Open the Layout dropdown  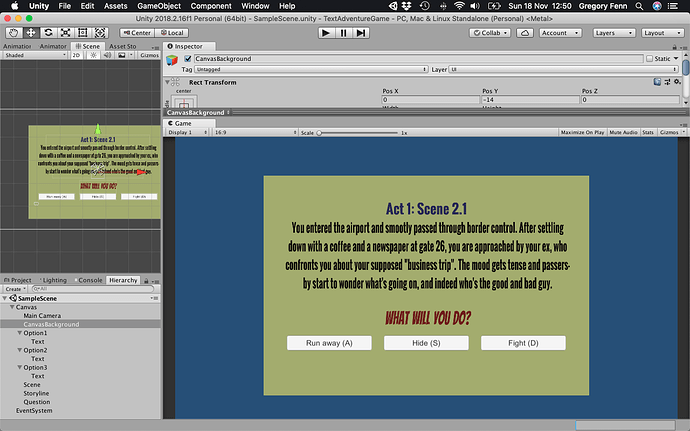661,33
